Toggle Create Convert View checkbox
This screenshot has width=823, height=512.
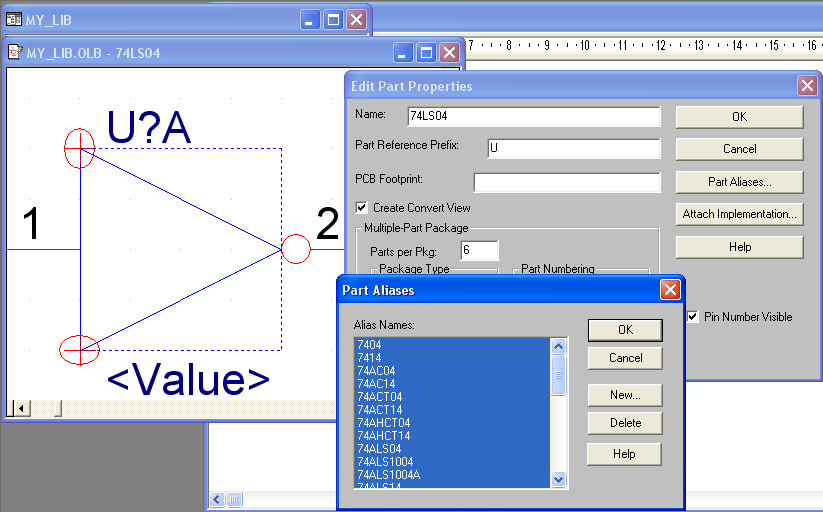(x=362, y=207)
